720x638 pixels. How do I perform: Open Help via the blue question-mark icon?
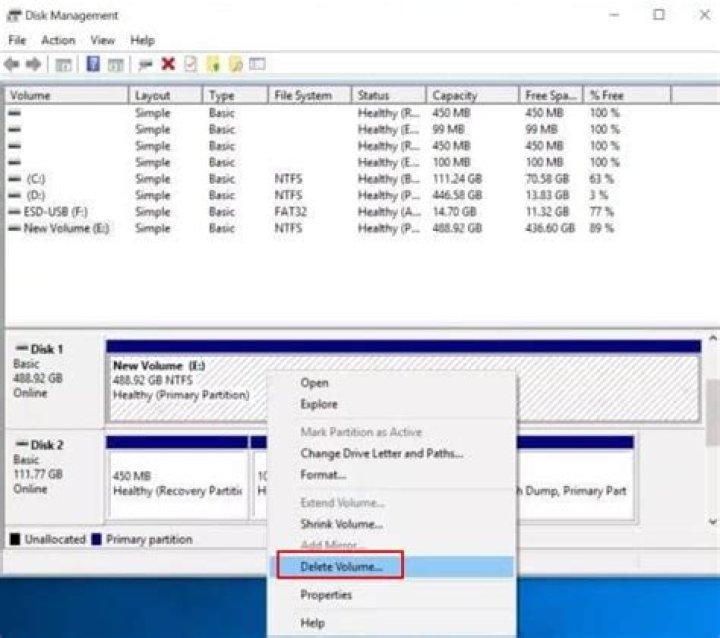[93, 64]
